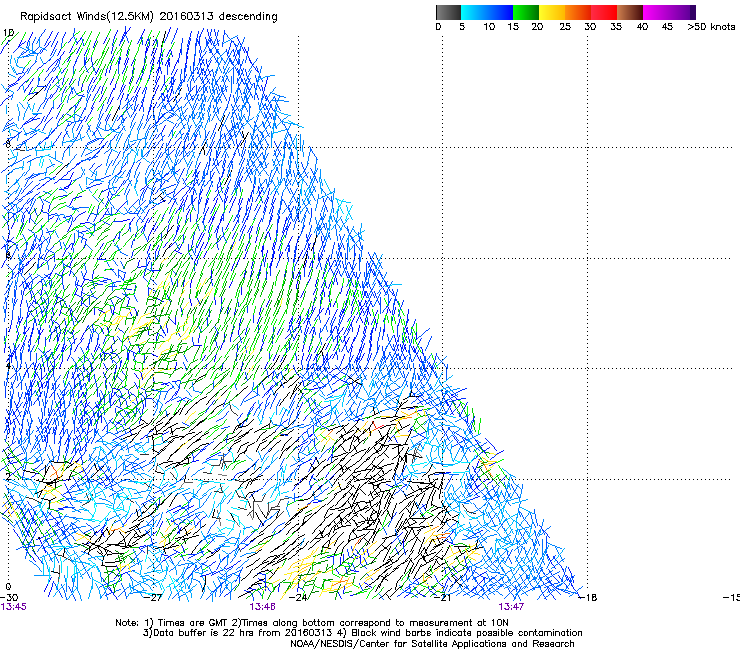Click the '-30' longitude axis label
This screenshot has height=650, width=740.
click(9, 598)
